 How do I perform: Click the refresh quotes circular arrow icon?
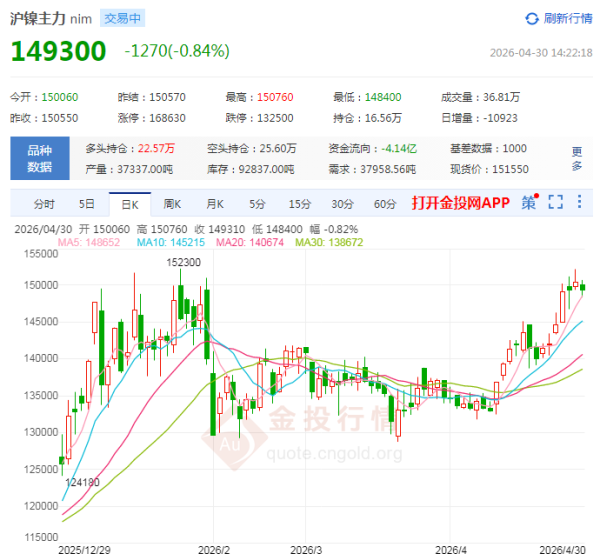pos(532,19)
